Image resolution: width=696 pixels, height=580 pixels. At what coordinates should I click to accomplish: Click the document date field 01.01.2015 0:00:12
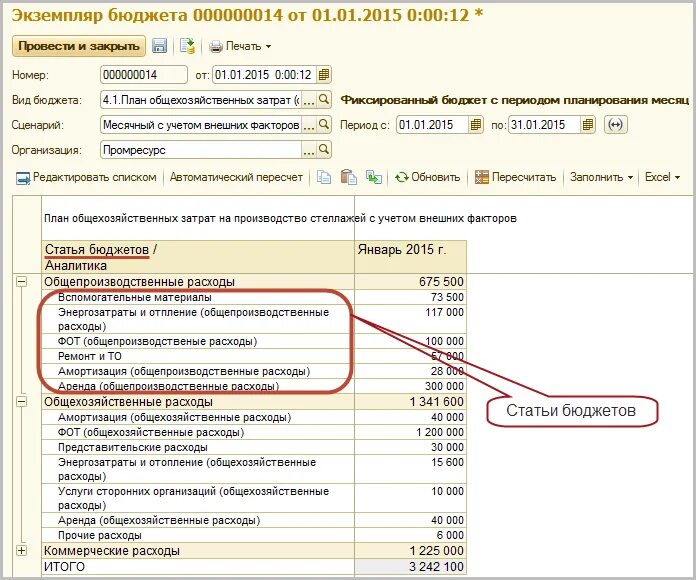265,75
